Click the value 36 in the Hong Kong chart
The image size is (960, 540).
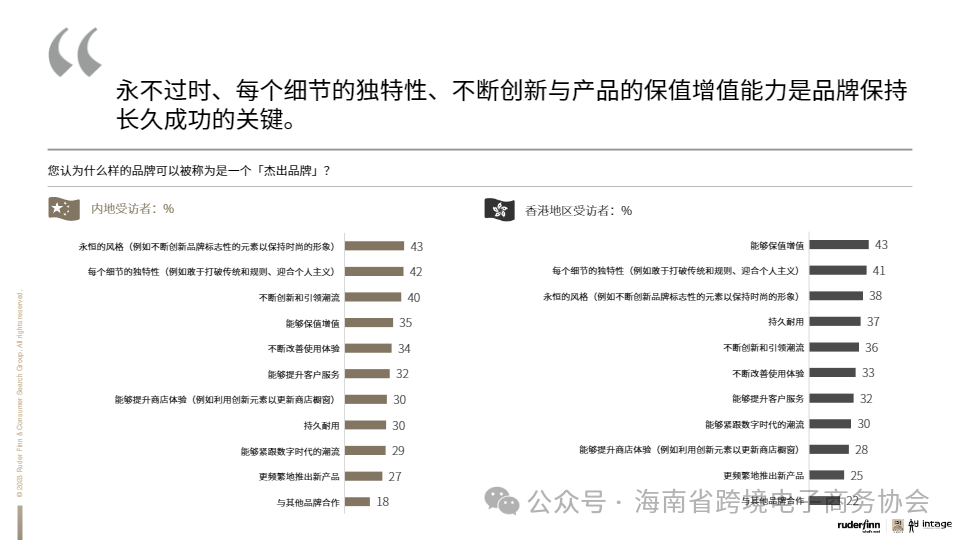pos(872,348)
